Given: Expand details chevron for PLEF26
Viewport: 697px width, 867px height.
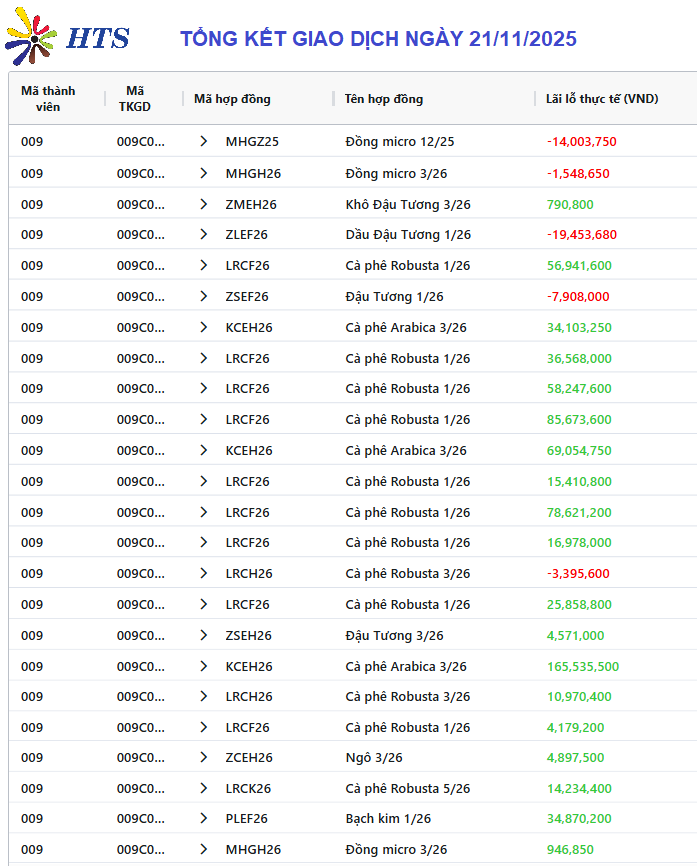Looking at the screenshot, I should click(x=204, y=819).
